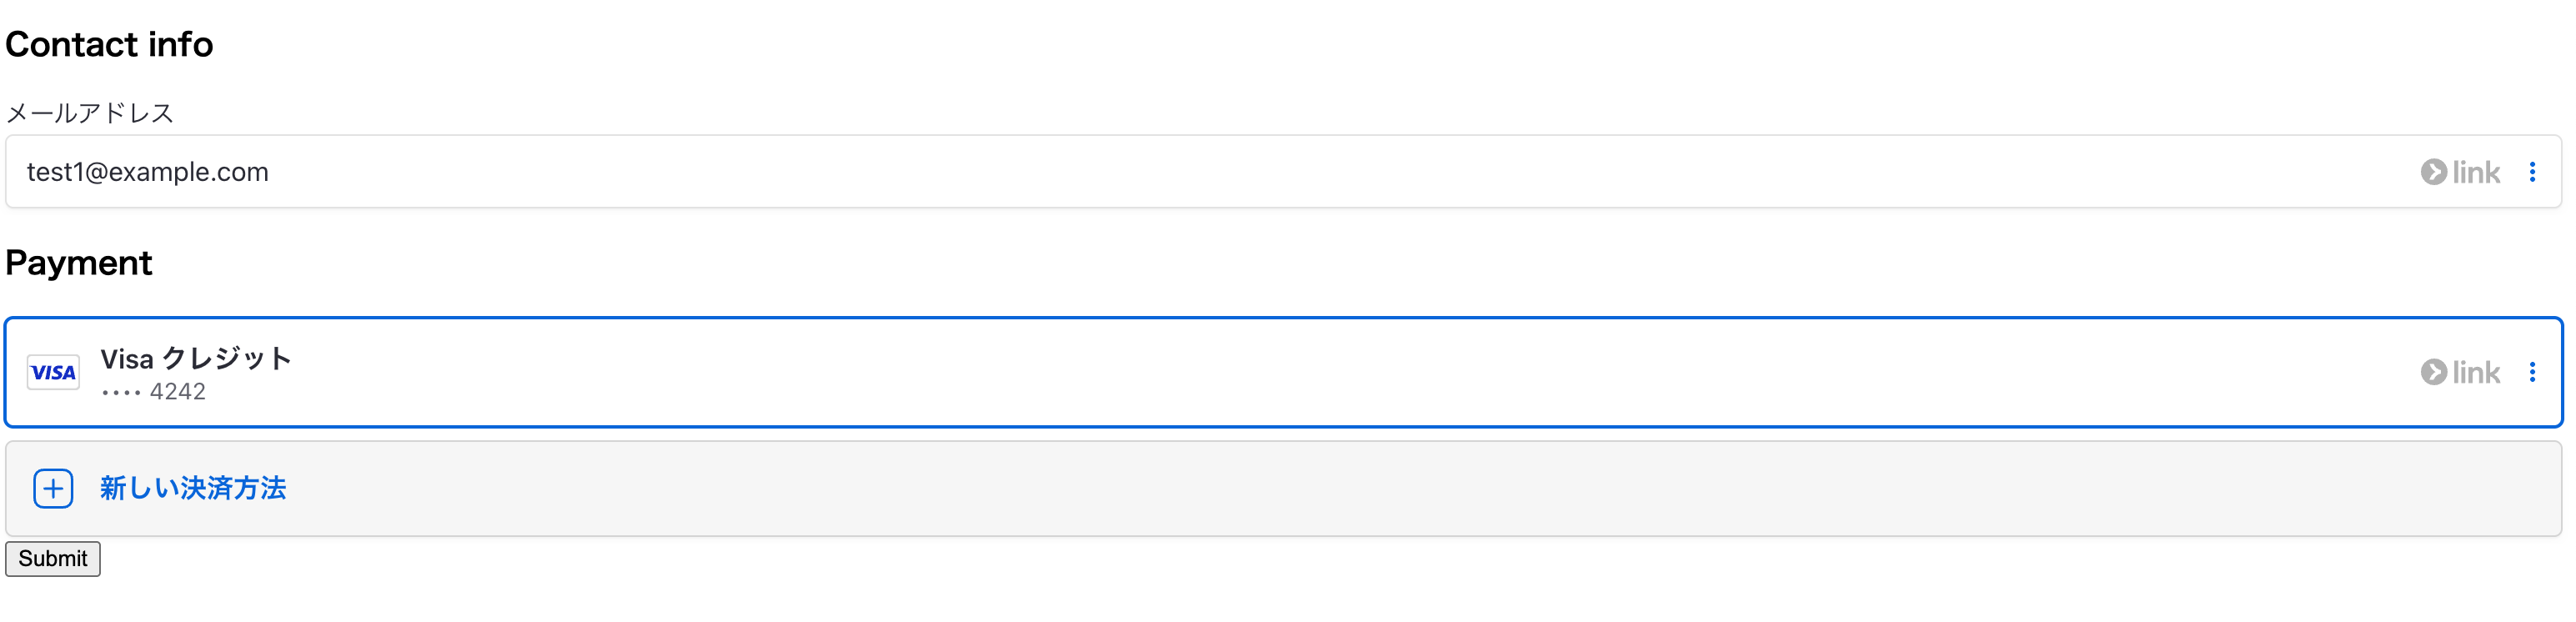
Task: Click the Link badge next to card 4242
Action: pyautogui.click(x=2460, y=371)
